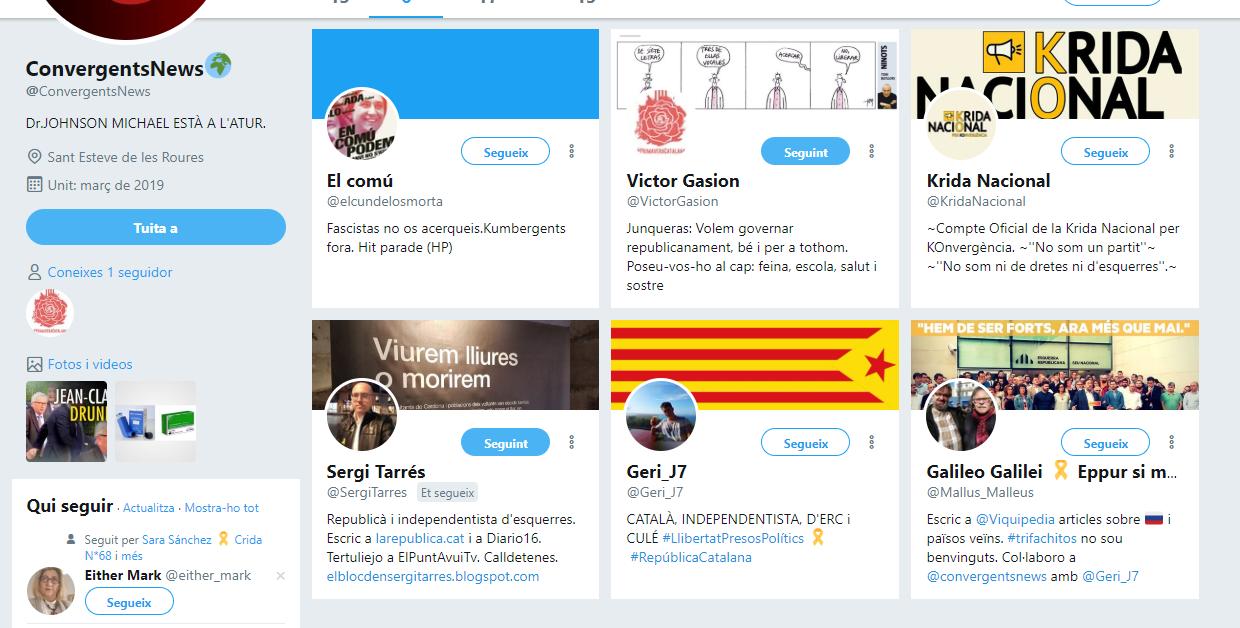Toggle Segueix button for Krida Nacional
This screenshot has height=628, width=1240.
pyautogui.click(x=1105, y=152)
